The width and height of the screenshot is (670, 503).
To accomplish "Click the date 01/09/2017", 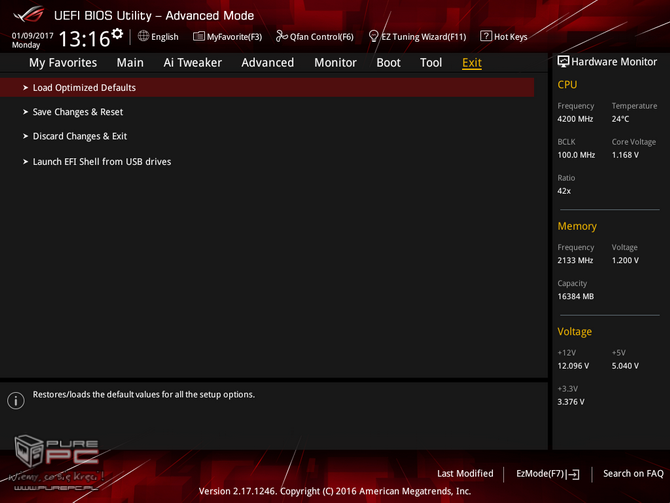I will click(x=32, y=35).
